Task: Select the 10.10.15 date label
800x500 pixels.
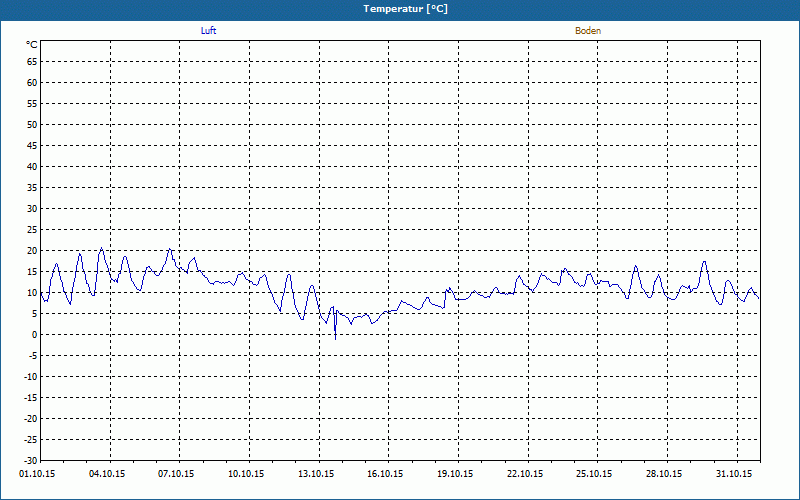Action: tap(246, 474)
